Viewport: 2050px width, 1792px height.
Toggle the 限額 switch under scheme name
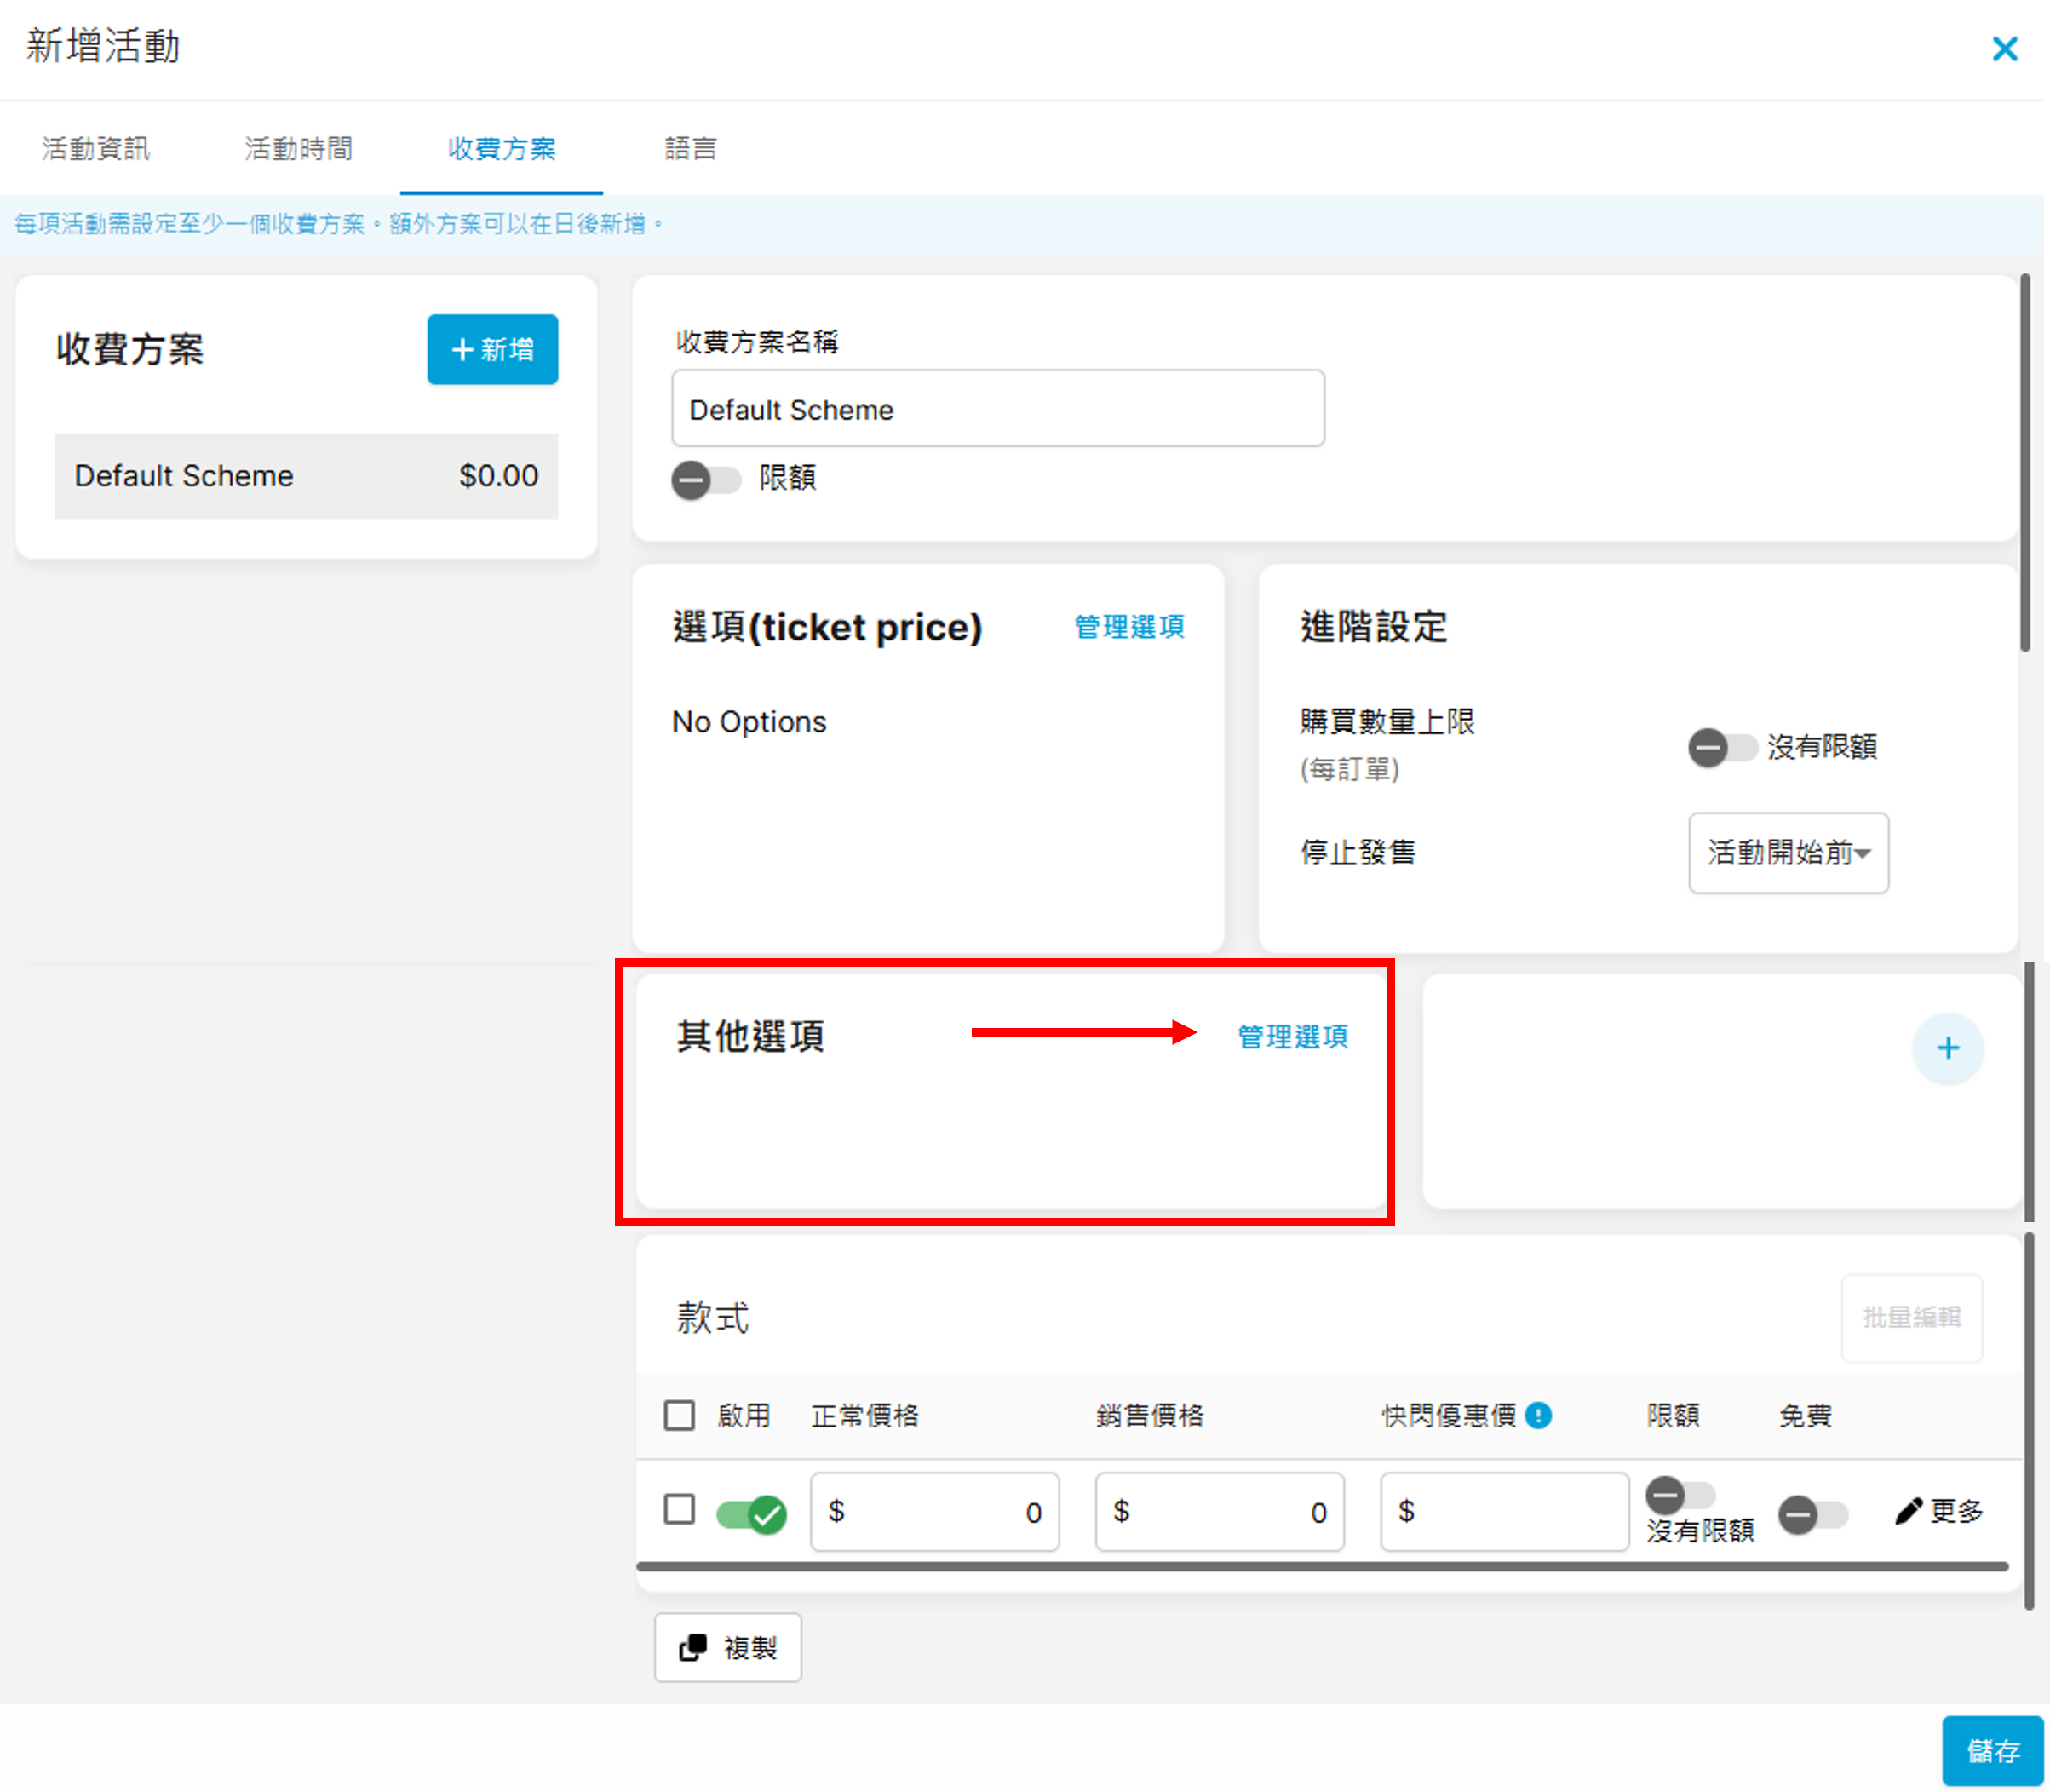coord(705,480)
